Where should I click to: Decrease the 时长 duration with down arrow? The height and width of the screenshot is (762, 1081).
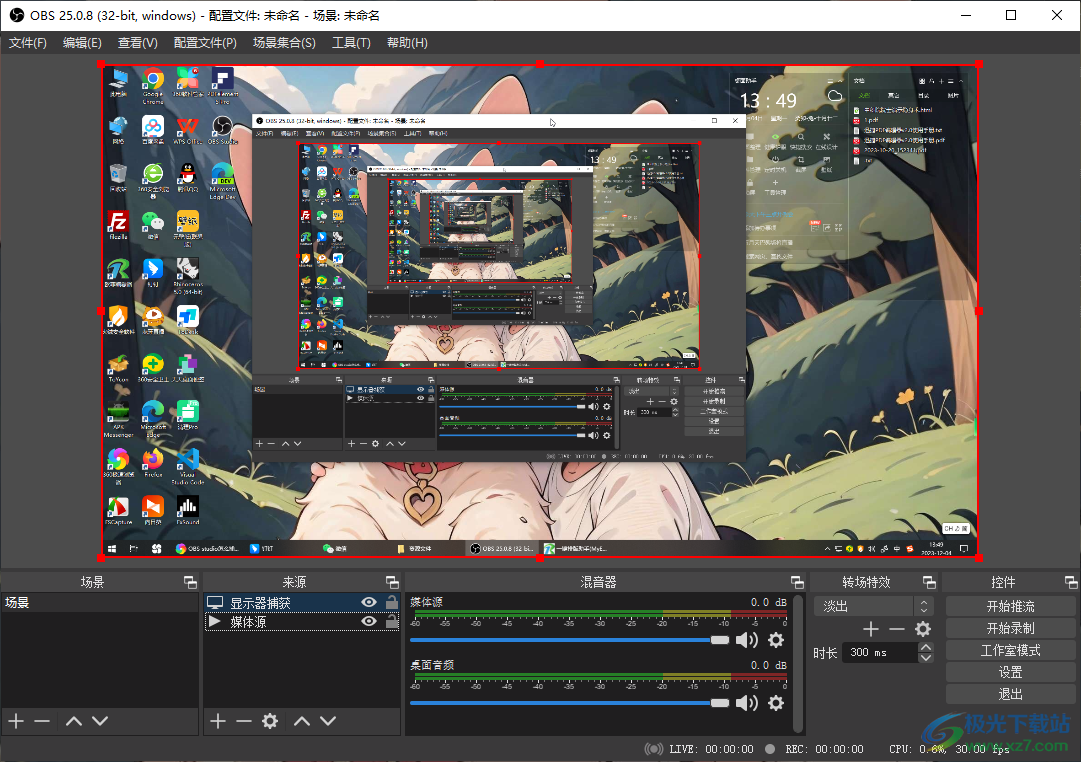(x=926, y=657)
